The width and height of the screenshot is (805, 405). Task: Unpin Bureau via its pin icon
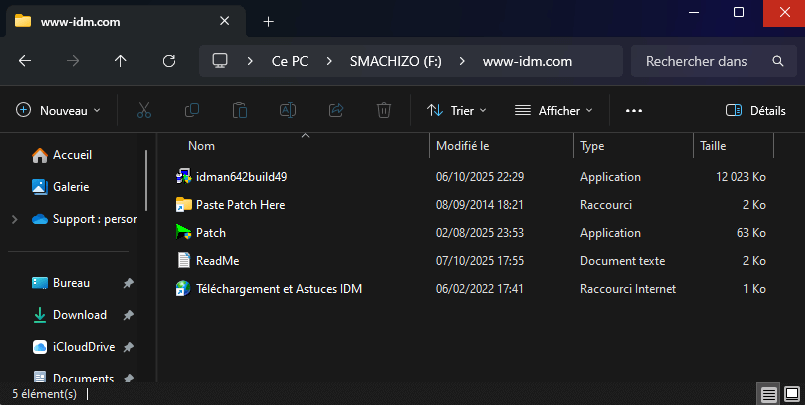pos(128,283)
